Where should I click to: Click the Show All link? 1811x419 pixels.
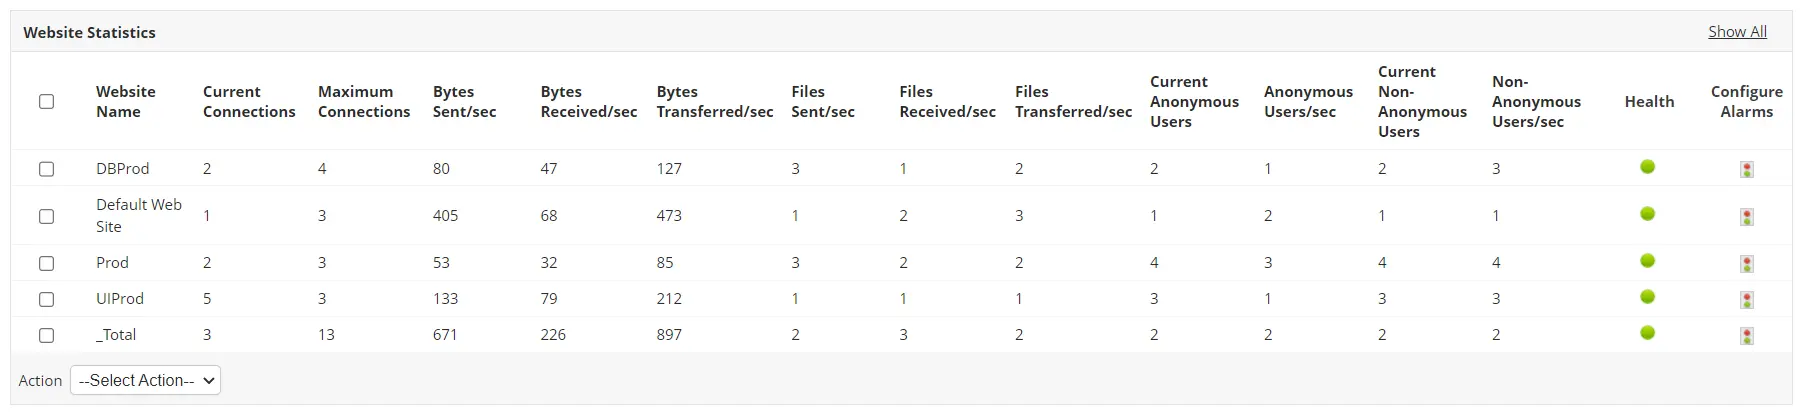pyautogui.click(x=1737, y=32)
